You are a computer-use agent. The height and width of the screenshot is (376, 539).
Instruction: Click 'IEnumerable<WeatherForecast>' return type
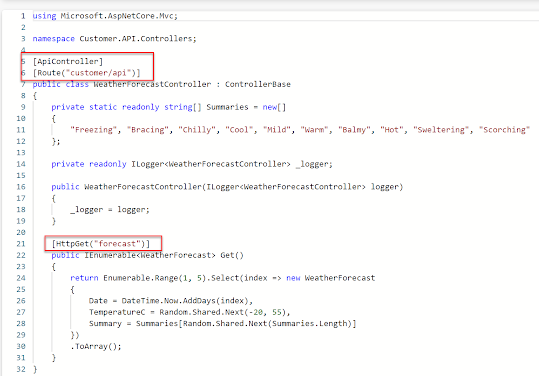pyautogui.click(x=150, y=255)
